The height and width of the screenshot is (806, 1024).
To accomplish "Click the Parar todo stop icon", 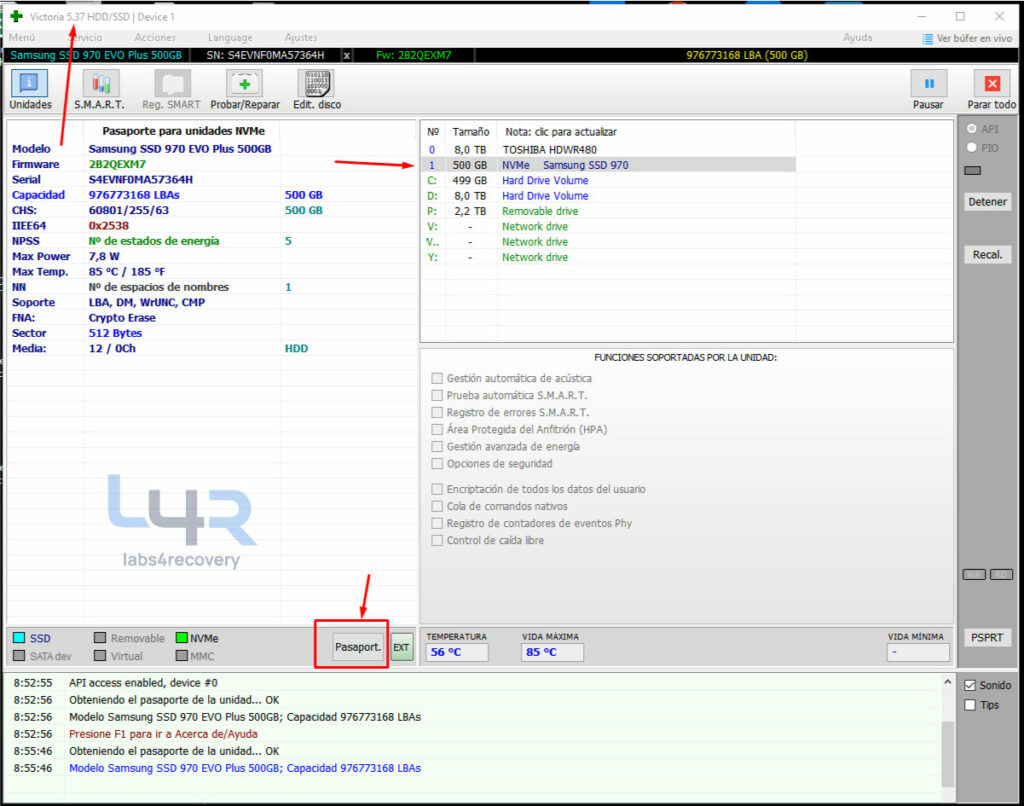I will (x=992, y=84).
